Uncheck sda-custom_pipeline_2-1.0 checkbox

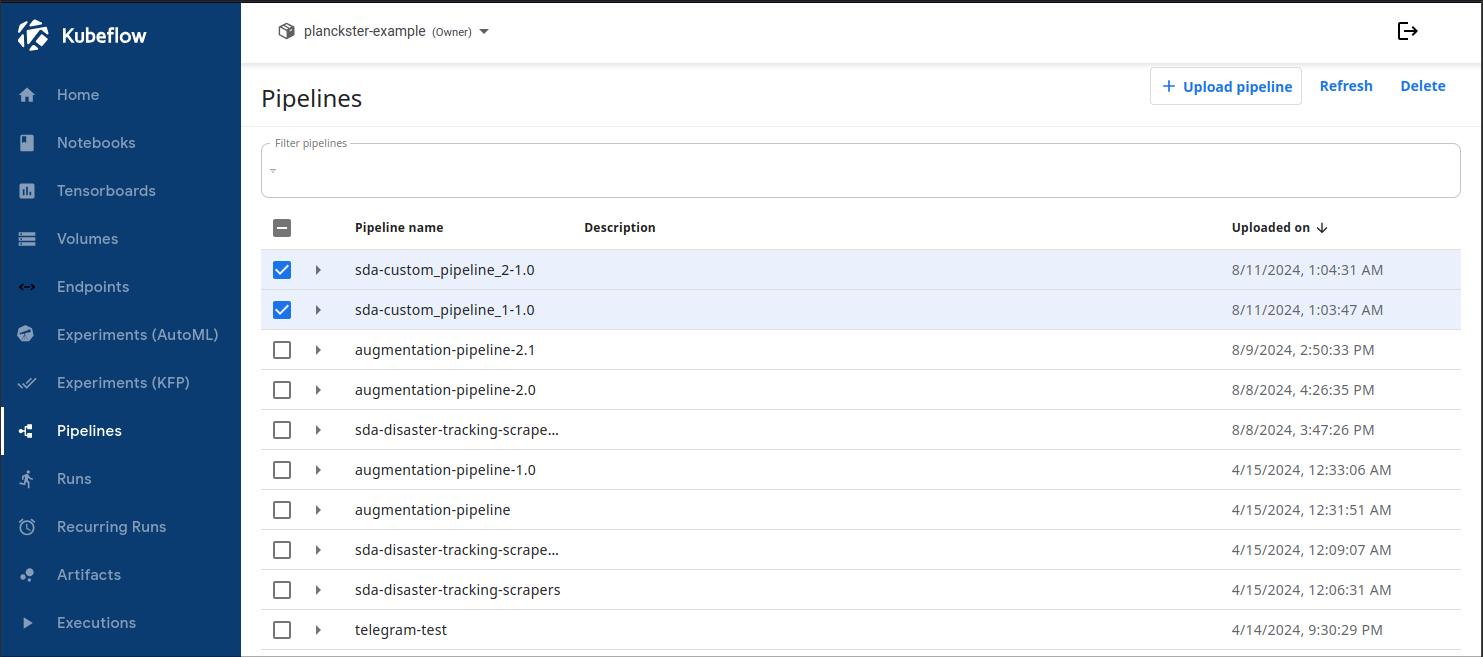pos(282,270)
